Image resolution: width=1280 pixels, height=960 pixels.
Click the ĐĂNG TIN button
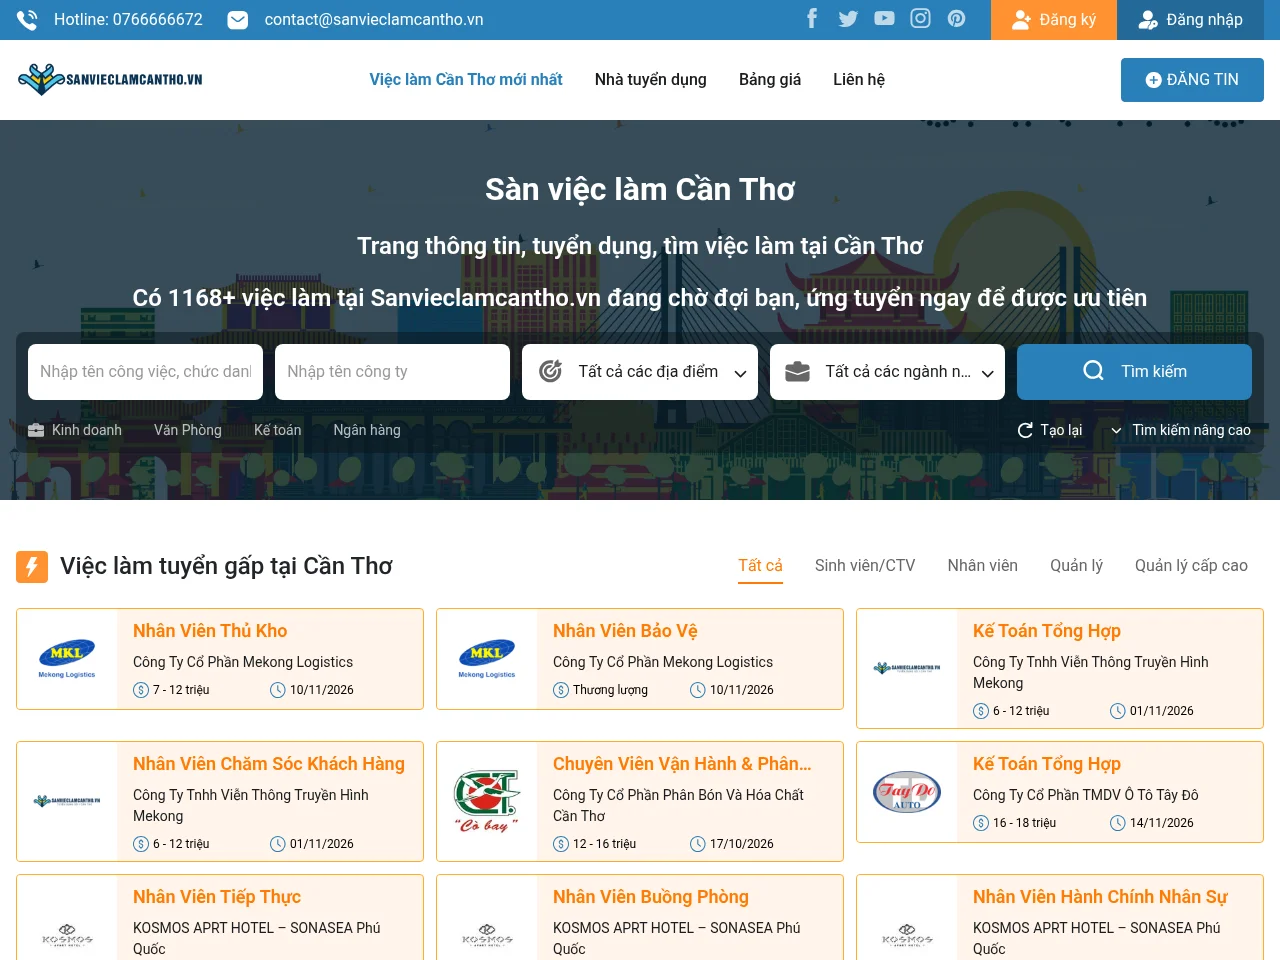[x=1192, y=80]
